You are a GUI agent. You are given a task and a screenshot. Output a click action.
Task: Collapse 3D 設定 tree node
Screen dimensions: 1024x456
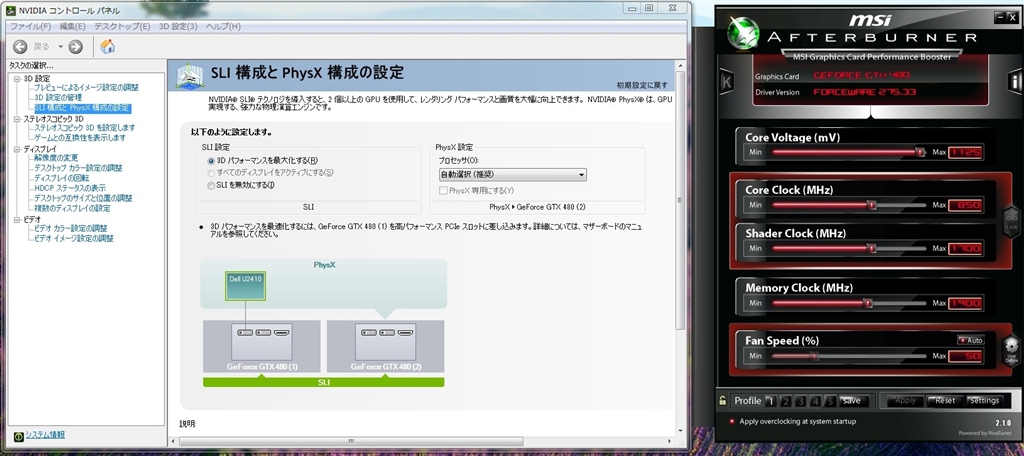(18, 78)
